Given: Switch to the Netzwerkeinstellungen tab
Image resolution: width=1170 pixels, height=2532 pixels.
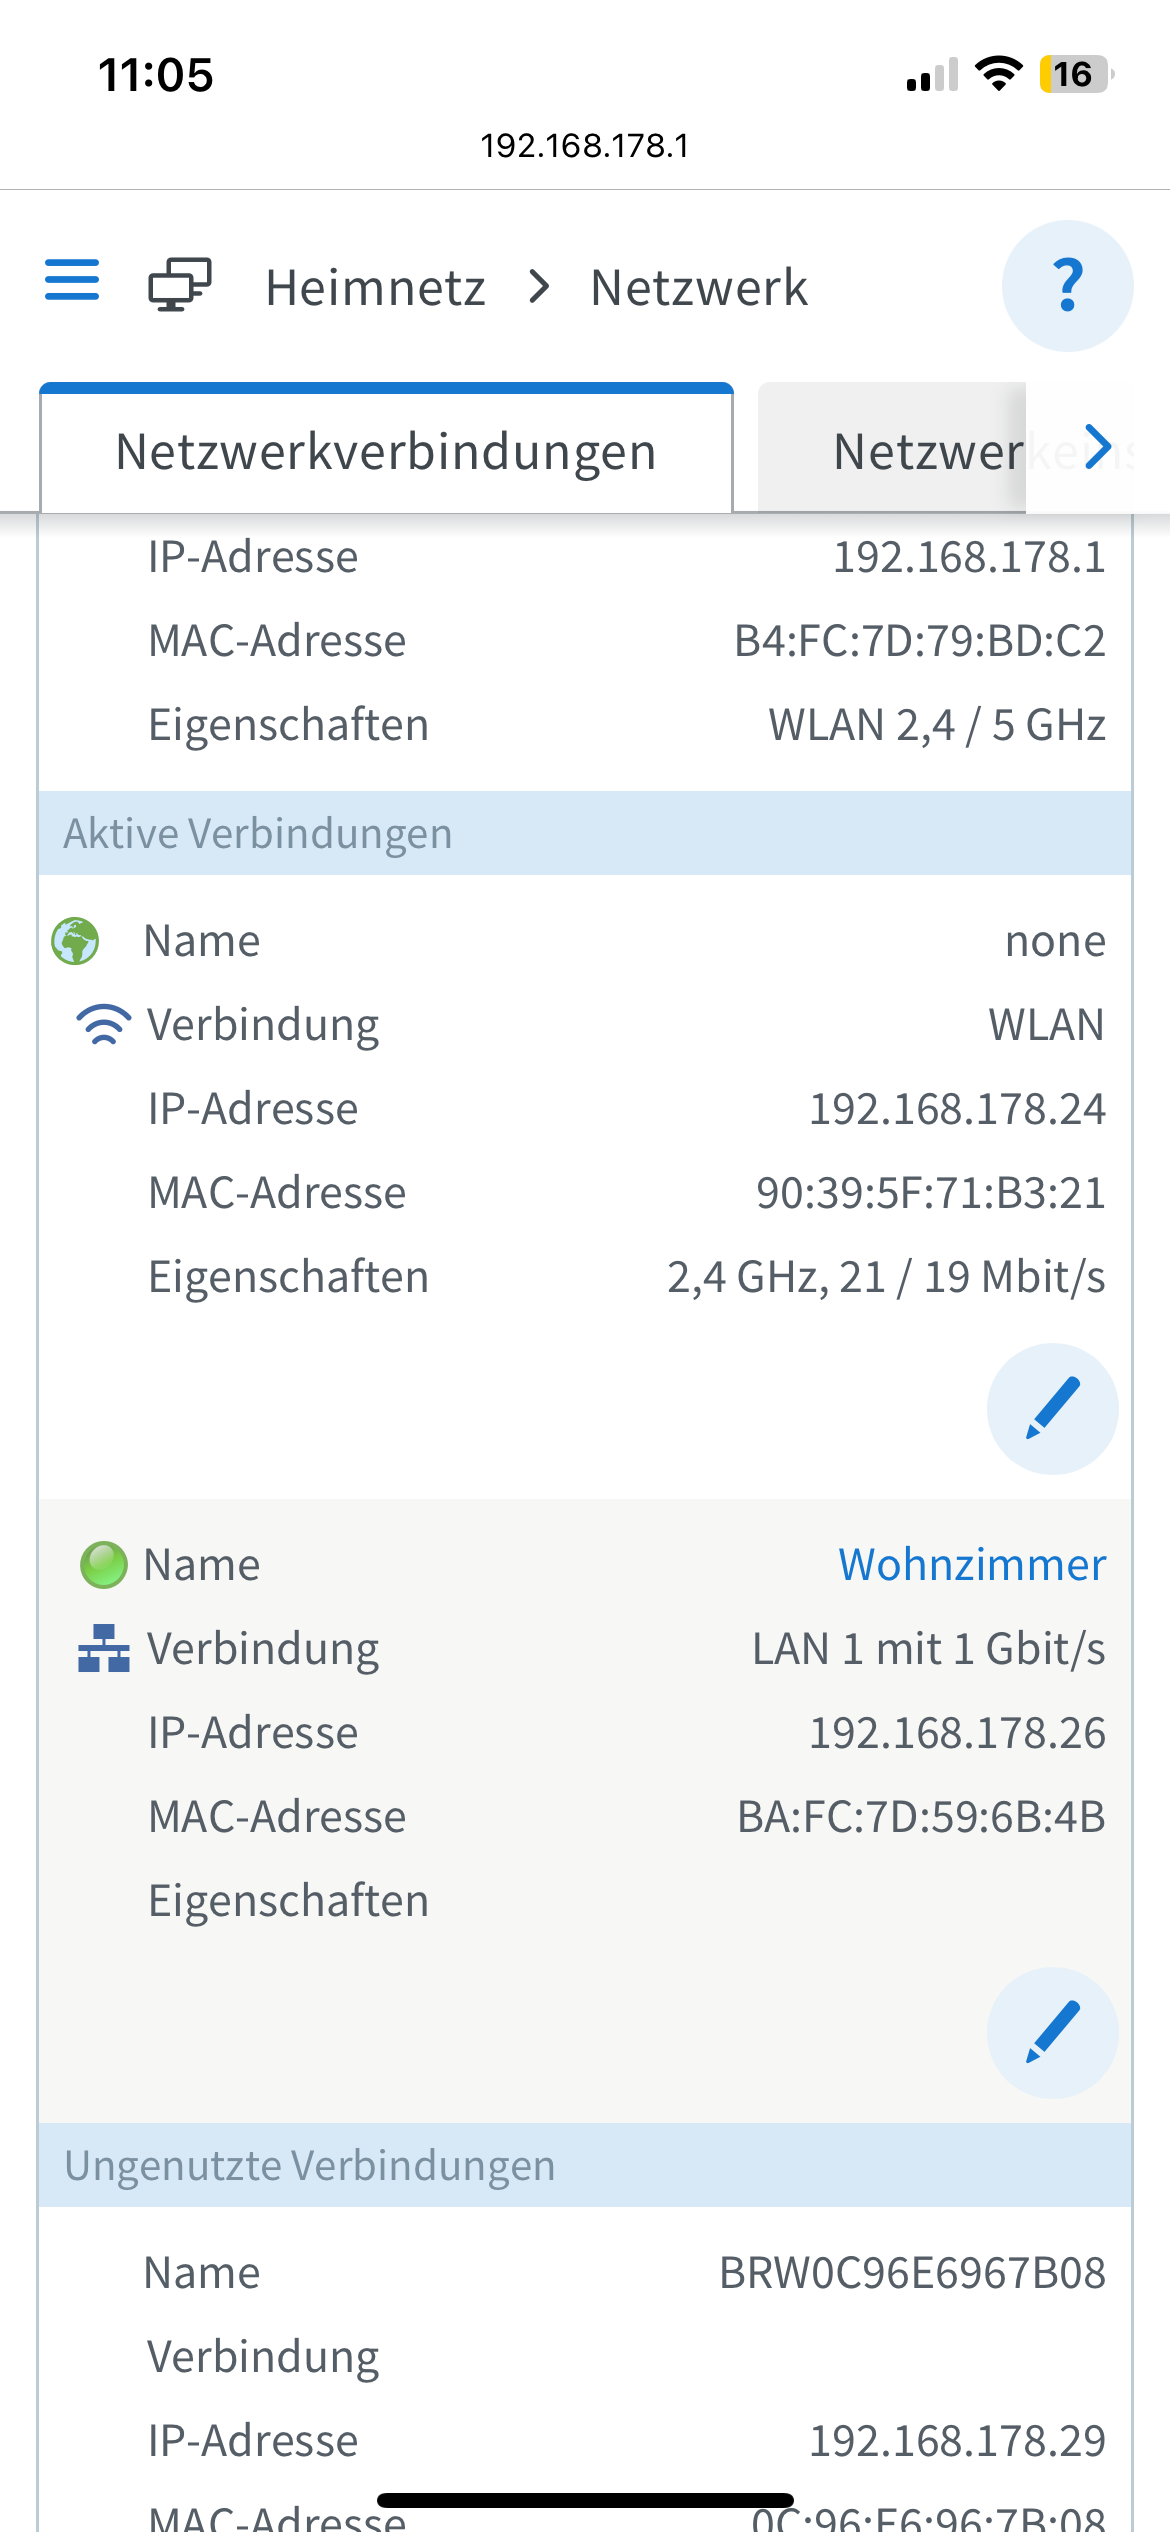Looking at the screenshot, I should point(892,451).
